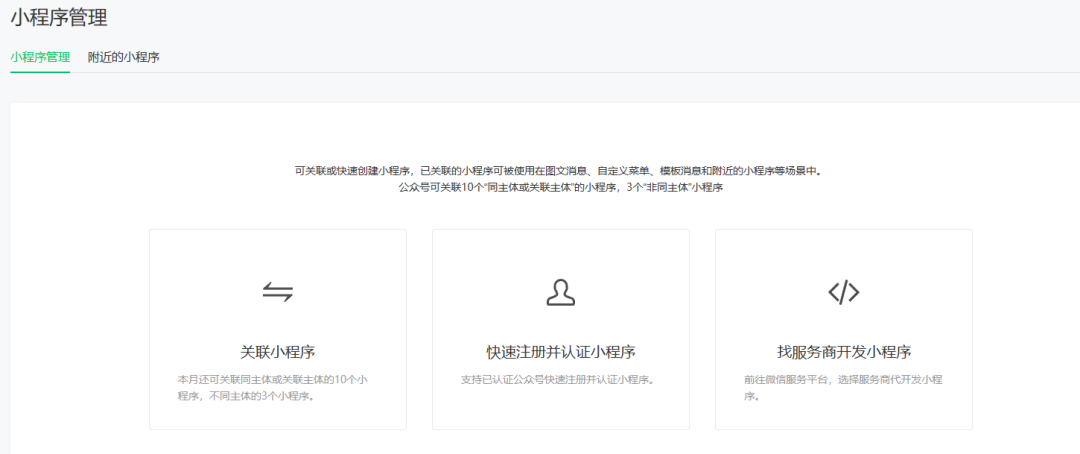1080x454 pixels.
Task: Click 前往微信服务平台 description text
Action: pyautogui.click(x=843, y=388)
